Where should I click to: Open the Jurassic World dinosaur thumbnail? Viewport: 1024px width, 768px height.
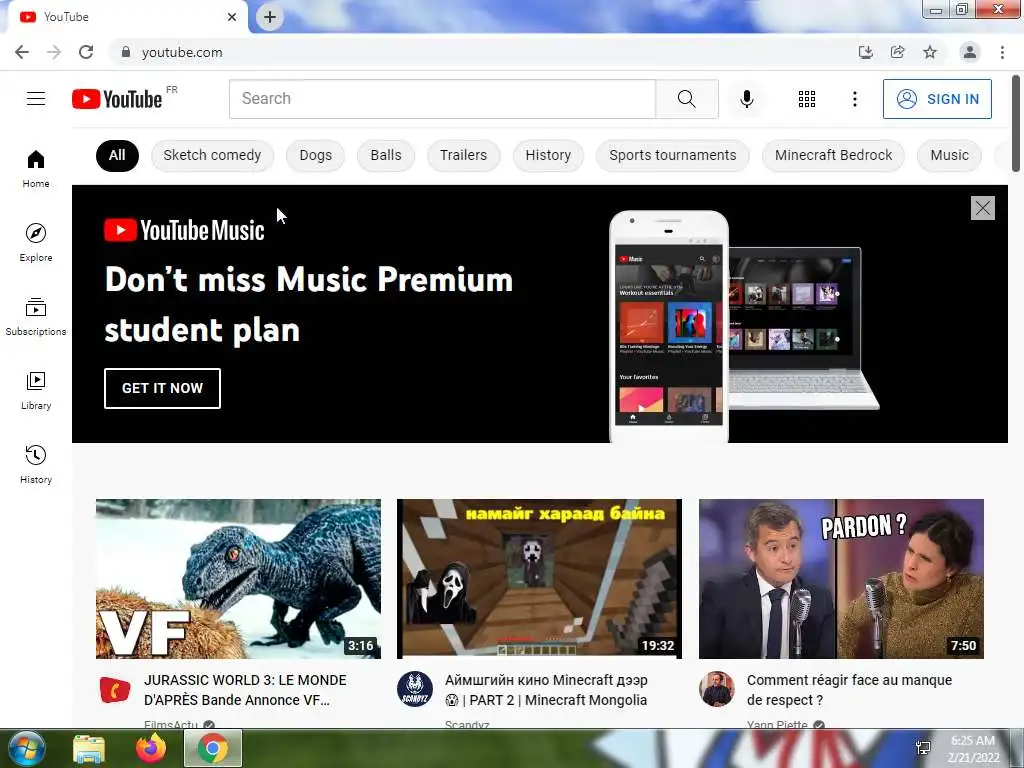238,579
